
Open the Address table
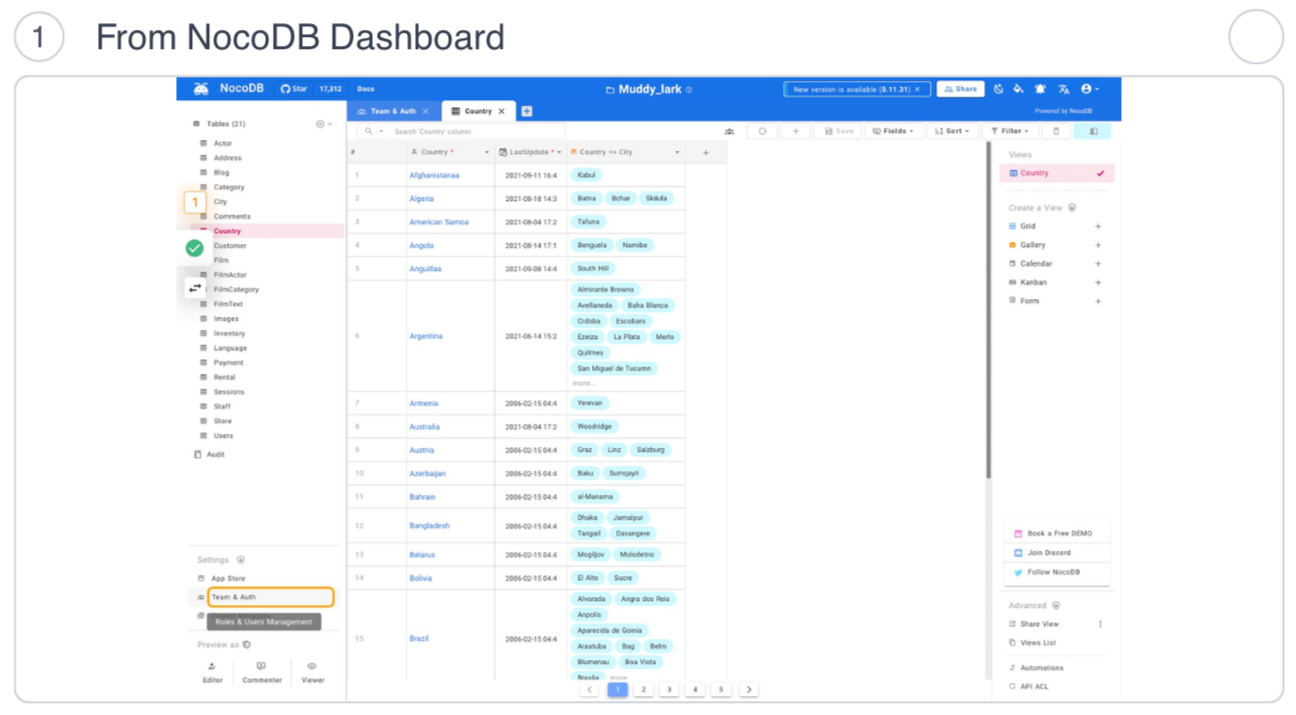[x=227, y=158]
